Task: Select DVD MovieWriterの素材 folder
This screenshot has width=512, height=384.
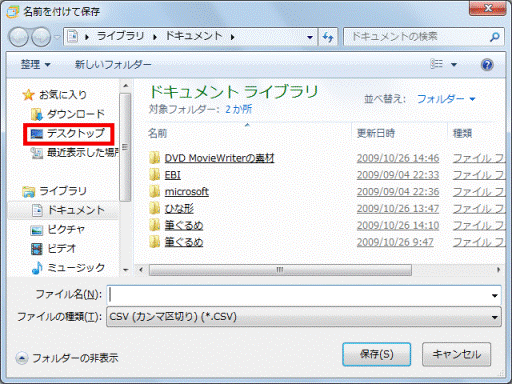Action: tap(219, 158)
